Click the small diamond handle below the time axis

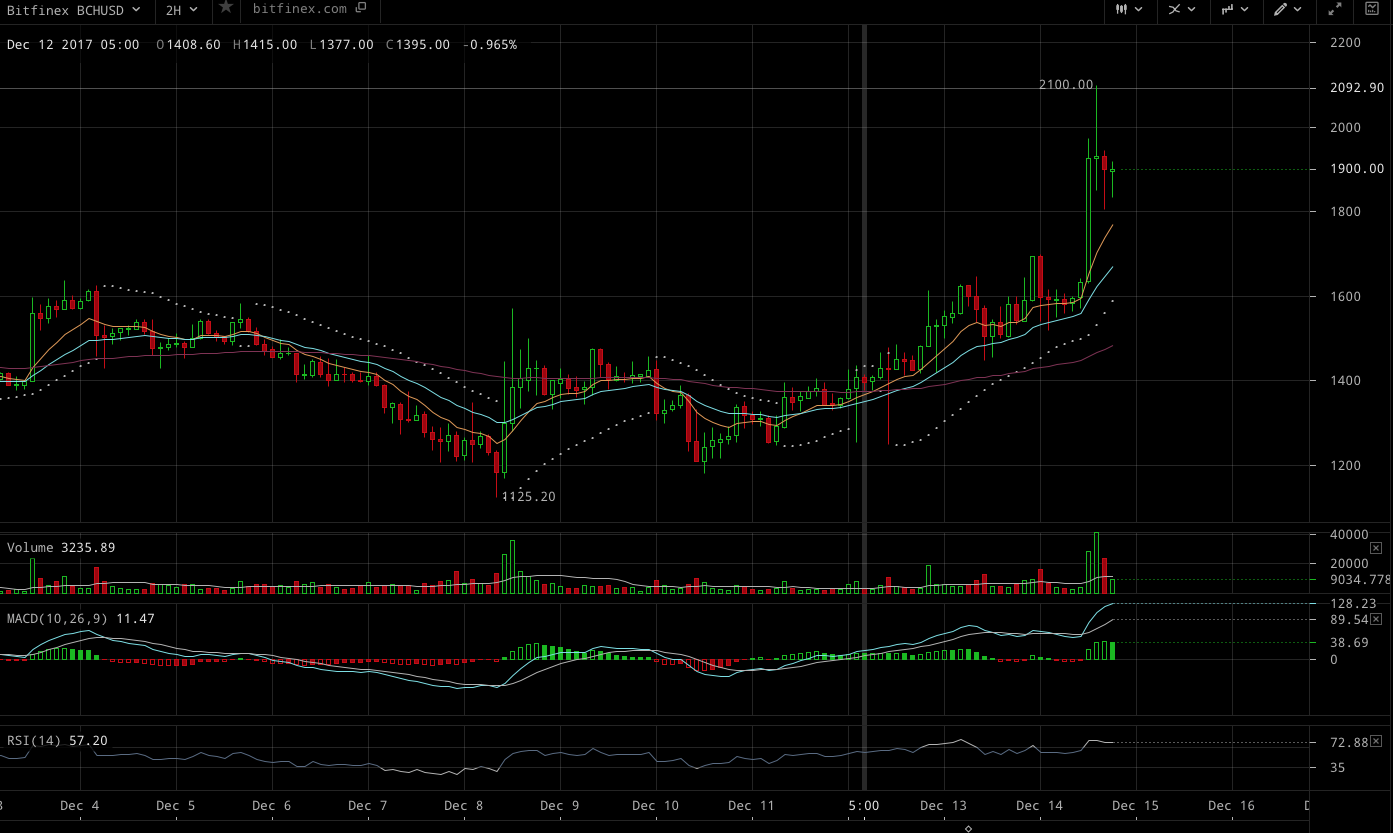click(x=968, y=829)
